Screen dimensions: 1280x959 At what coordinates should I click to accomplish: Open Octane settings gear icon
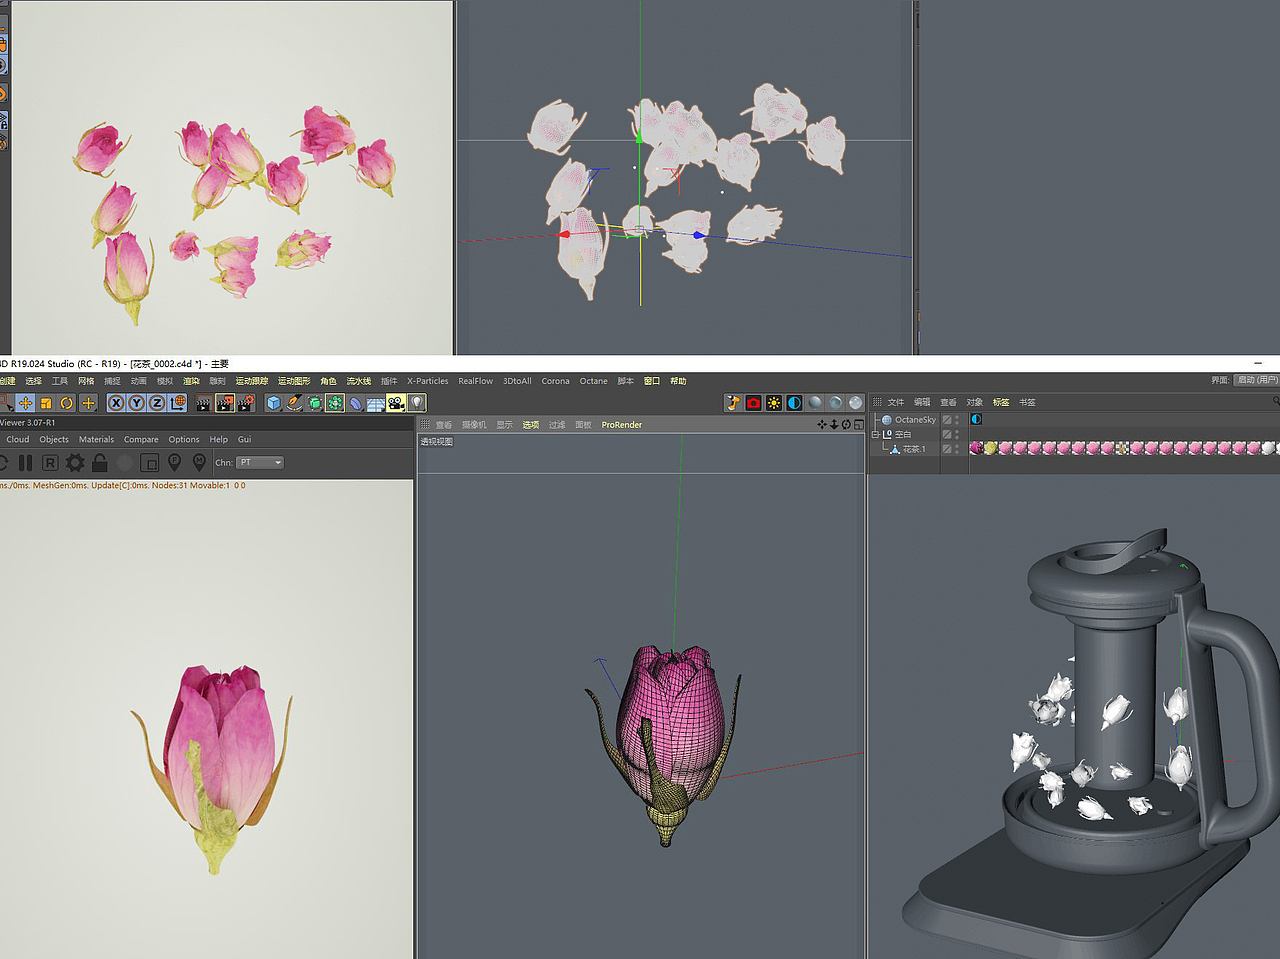[x=75, y=463]
